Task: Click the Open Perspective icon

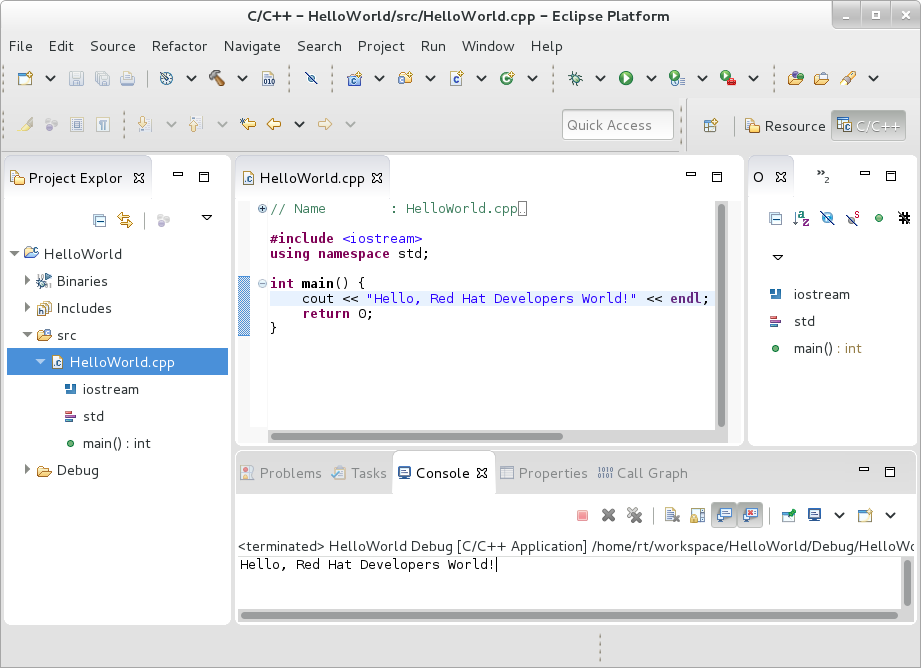Action: point(711,125)
